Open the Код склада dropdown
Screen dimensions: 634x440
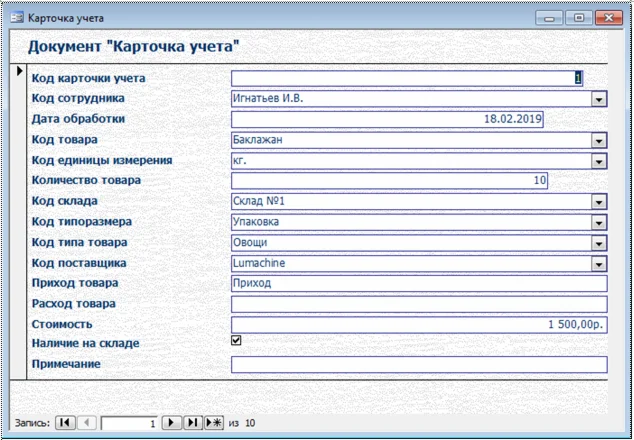599,202
